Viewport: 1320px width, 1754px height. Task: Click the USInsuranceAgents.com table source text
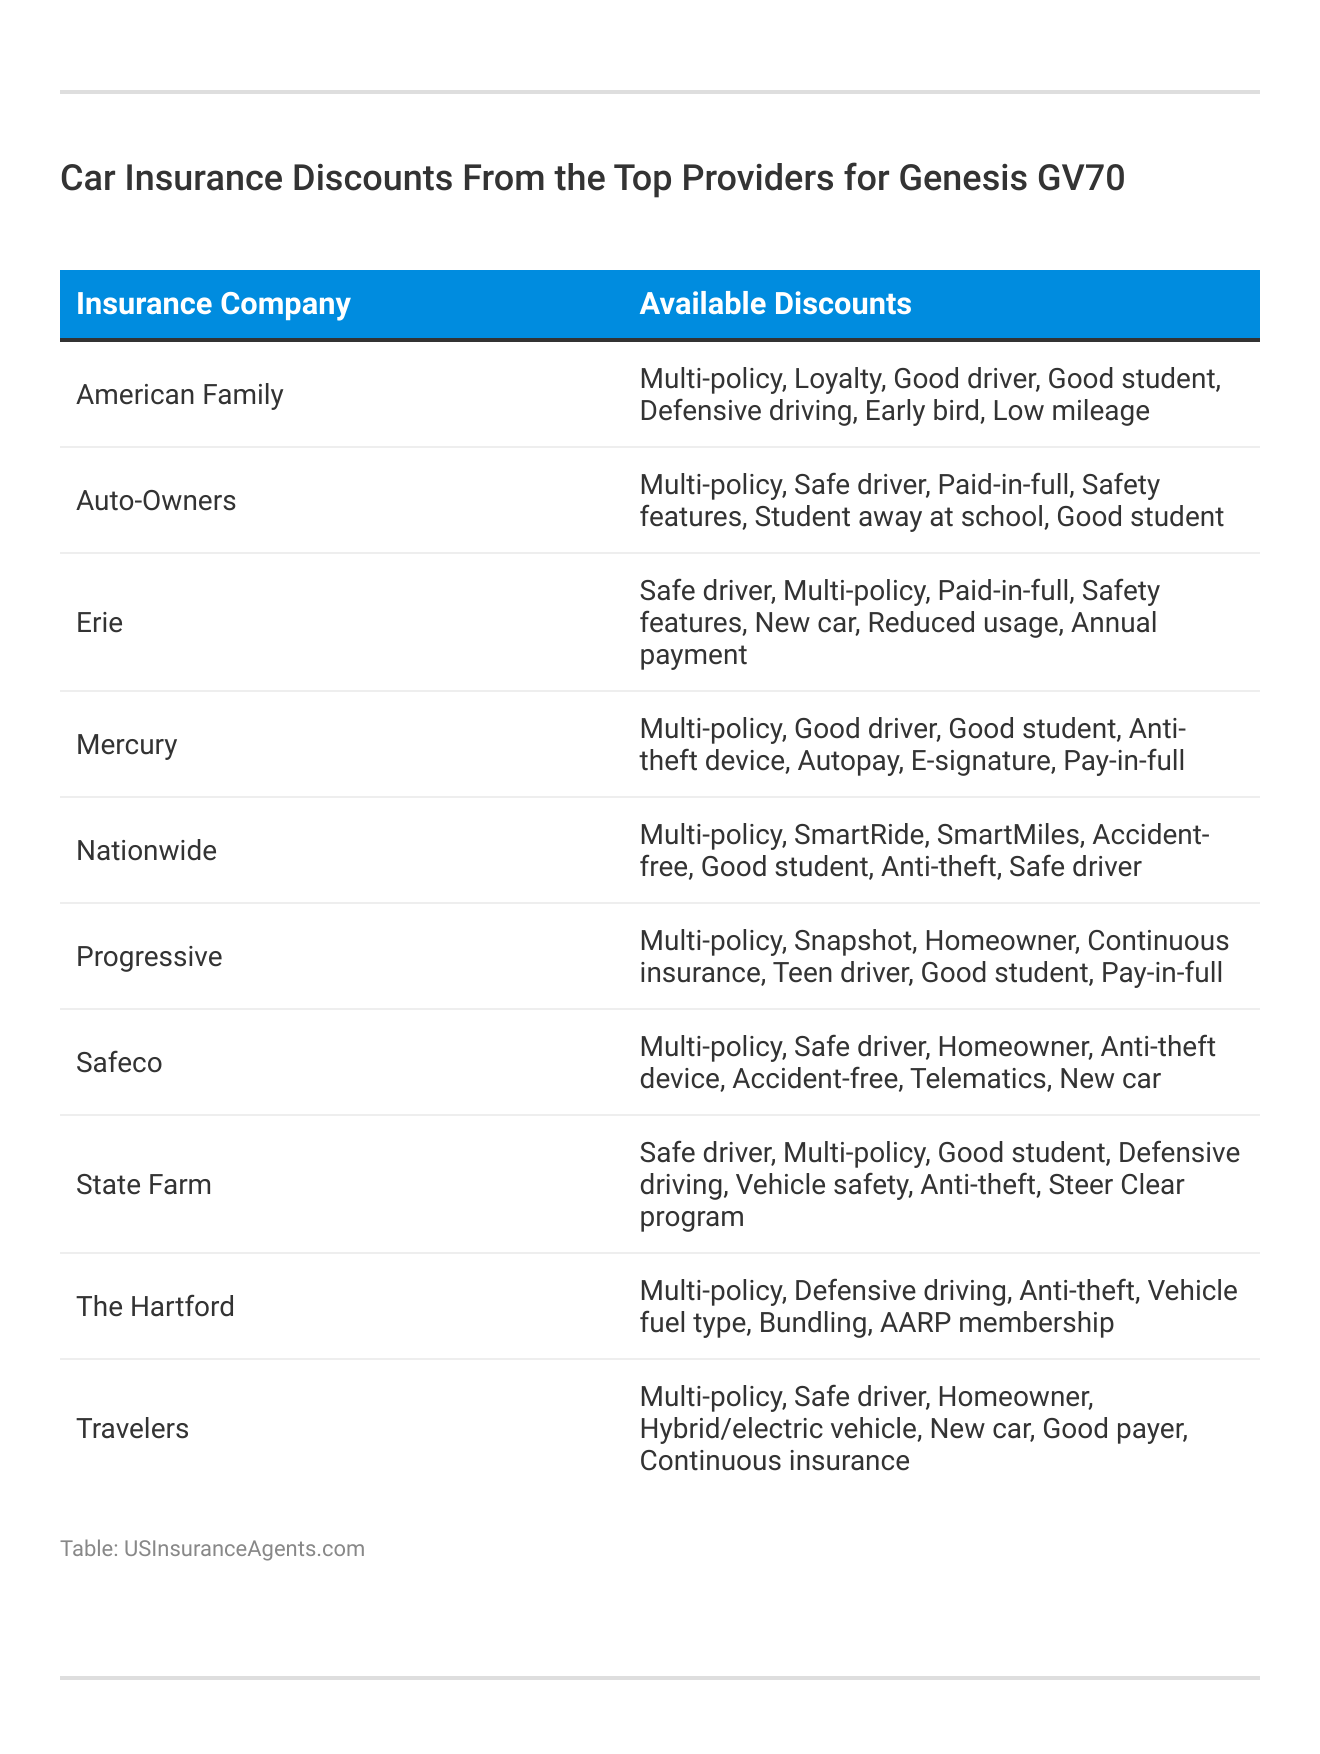pos(212,1549)
